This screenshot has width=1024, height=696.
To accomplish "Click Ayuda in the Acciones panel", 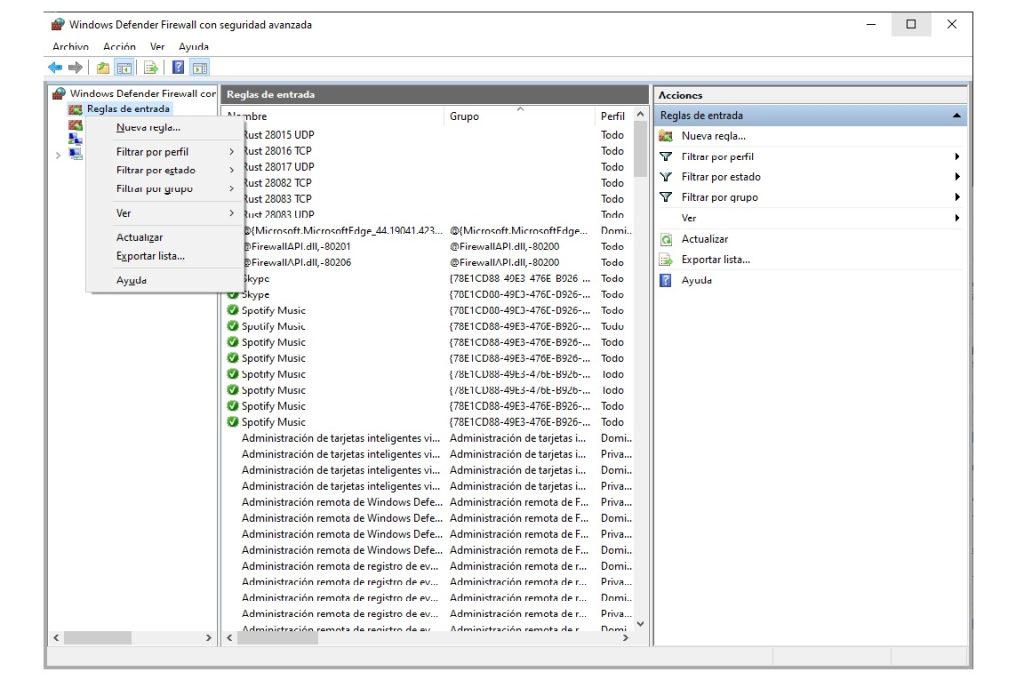I will coord(696,281).
